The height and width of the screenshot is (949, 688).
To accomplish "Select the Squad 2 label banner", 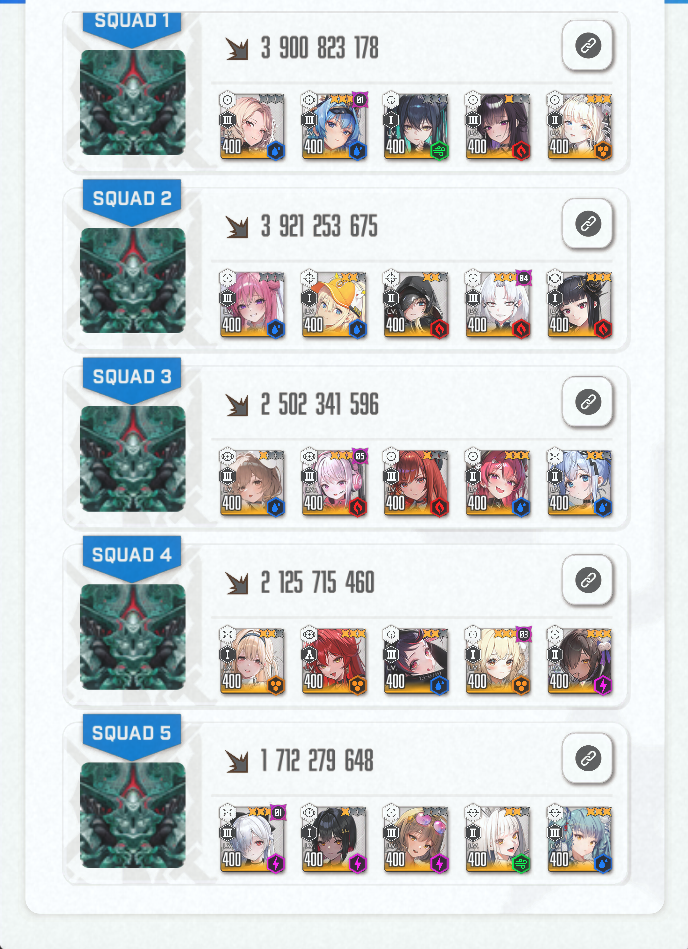I will pos(132,201).
